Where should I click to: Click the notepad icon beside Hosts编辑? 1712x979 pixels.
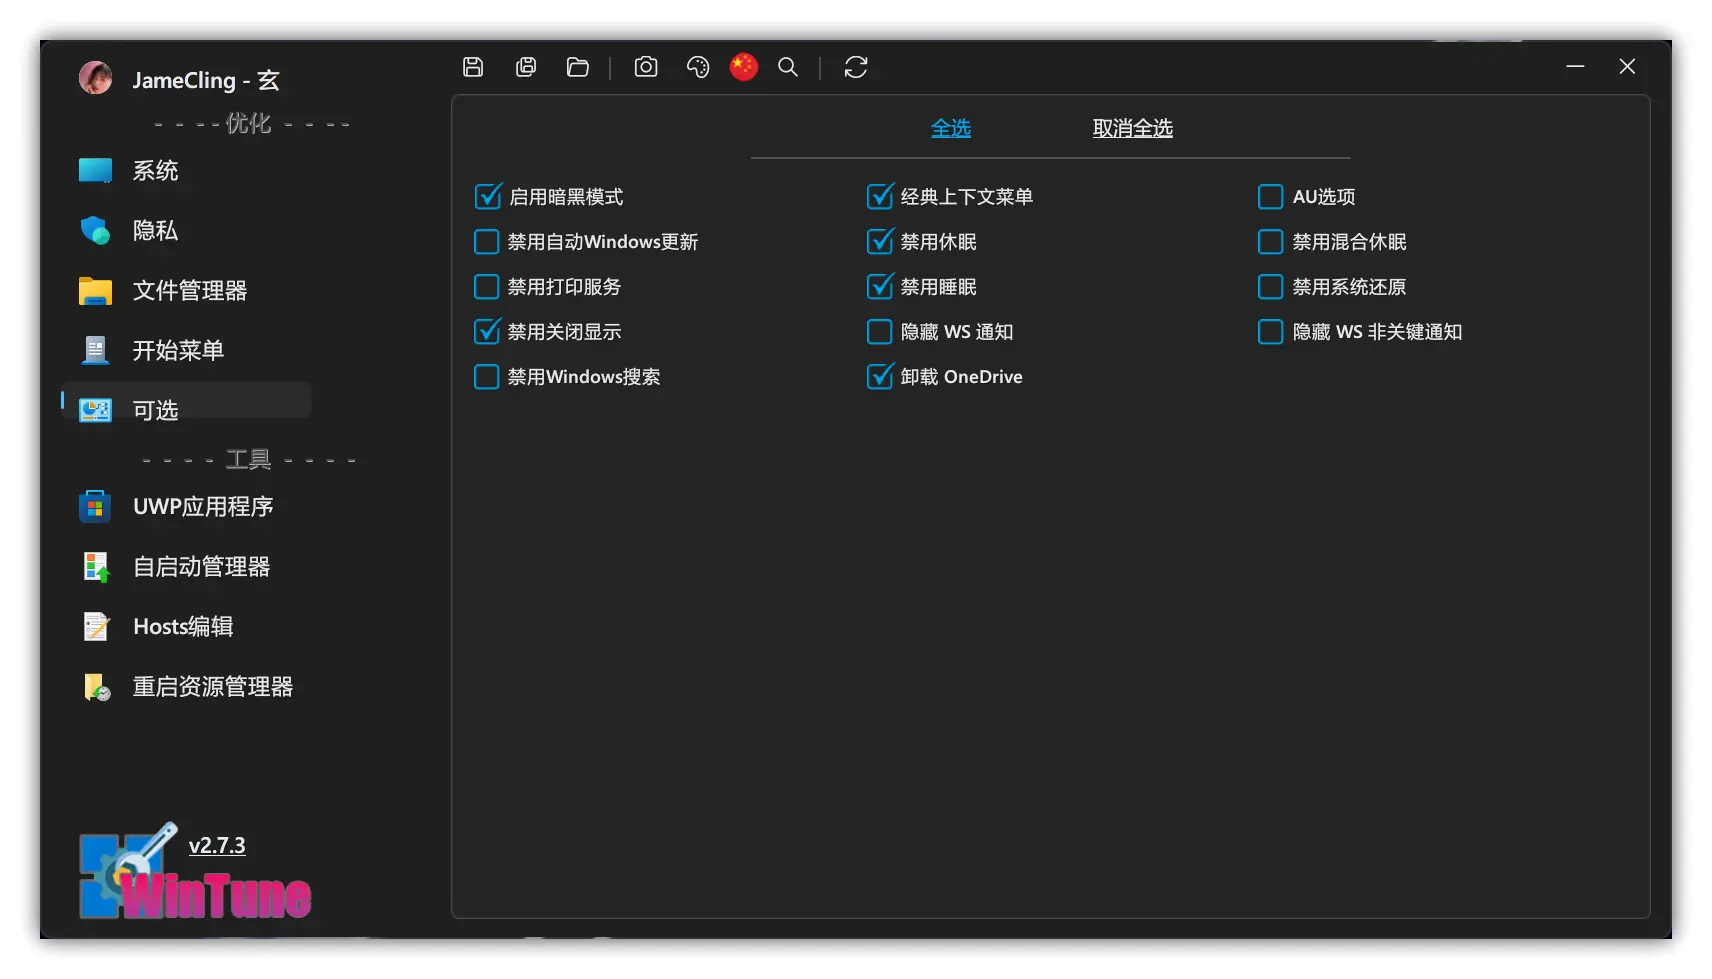coord(96,626)
